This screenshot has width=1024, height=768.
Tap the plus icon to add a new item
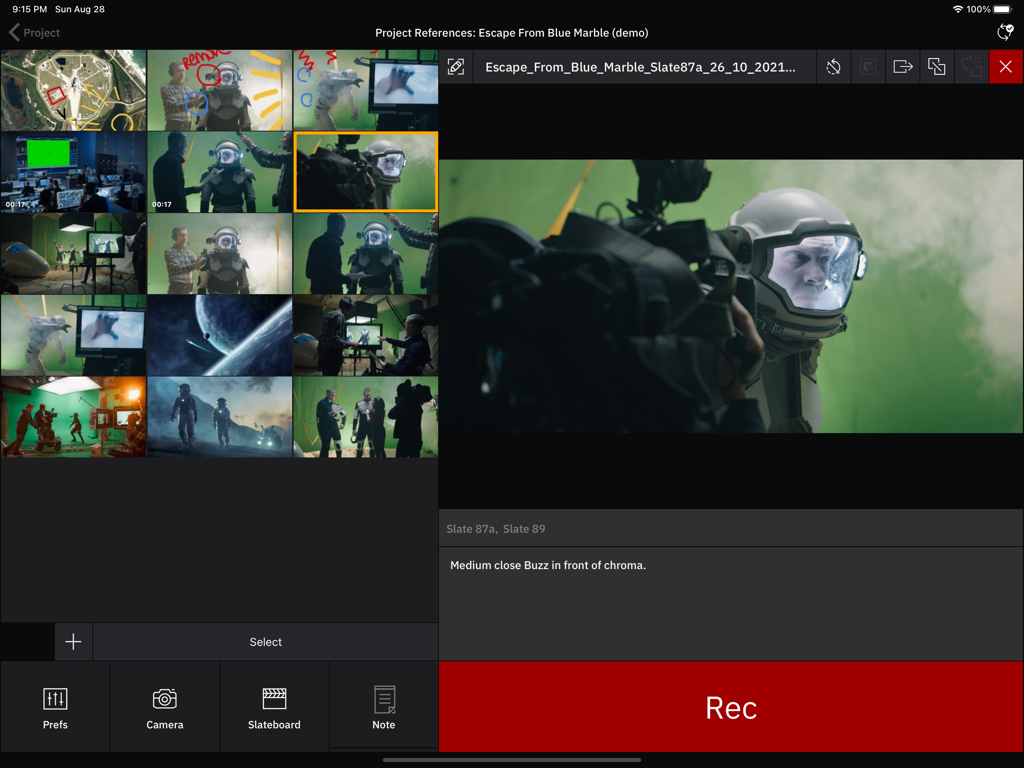pos(72,641)
